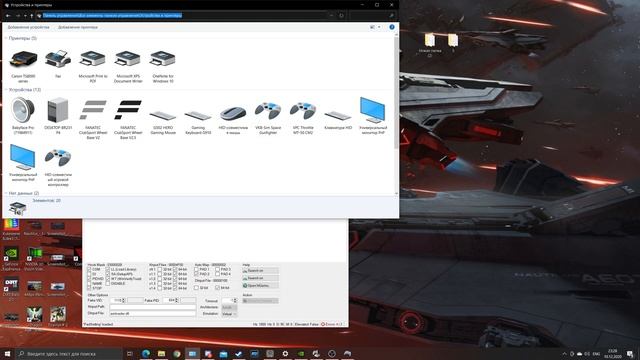
Task: Open Microsoft Edge from the taskbar
Action: 146,353
